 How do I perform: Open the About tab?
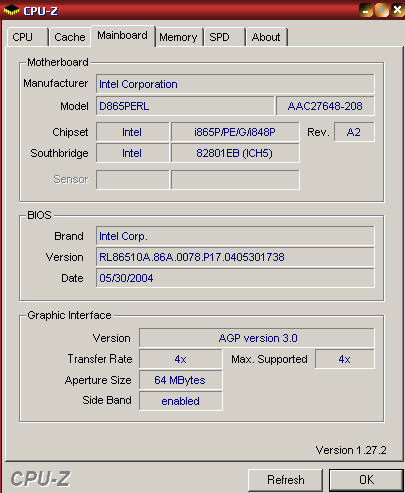coord(266,37)
